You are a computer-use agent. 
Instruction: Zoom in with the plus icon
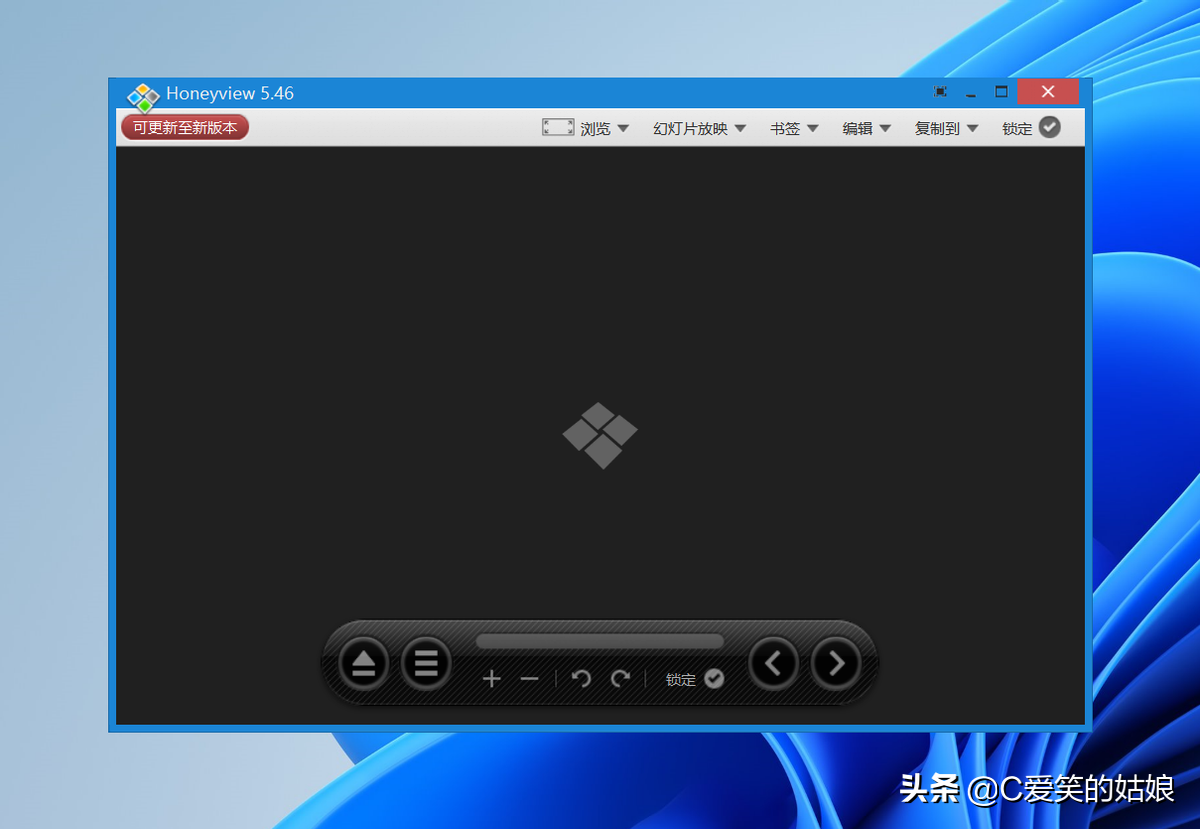click(491, 679)
